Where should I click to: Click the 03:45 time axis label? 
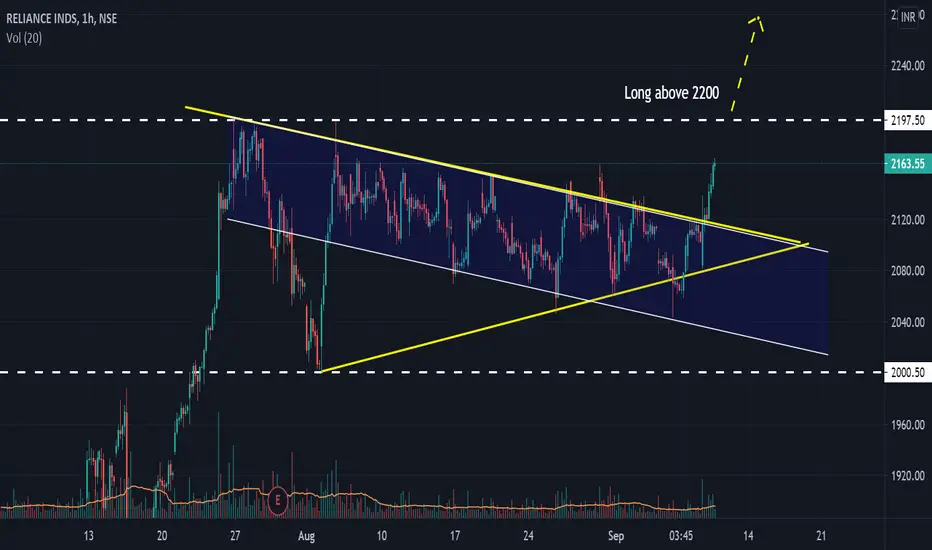(681, 536)
